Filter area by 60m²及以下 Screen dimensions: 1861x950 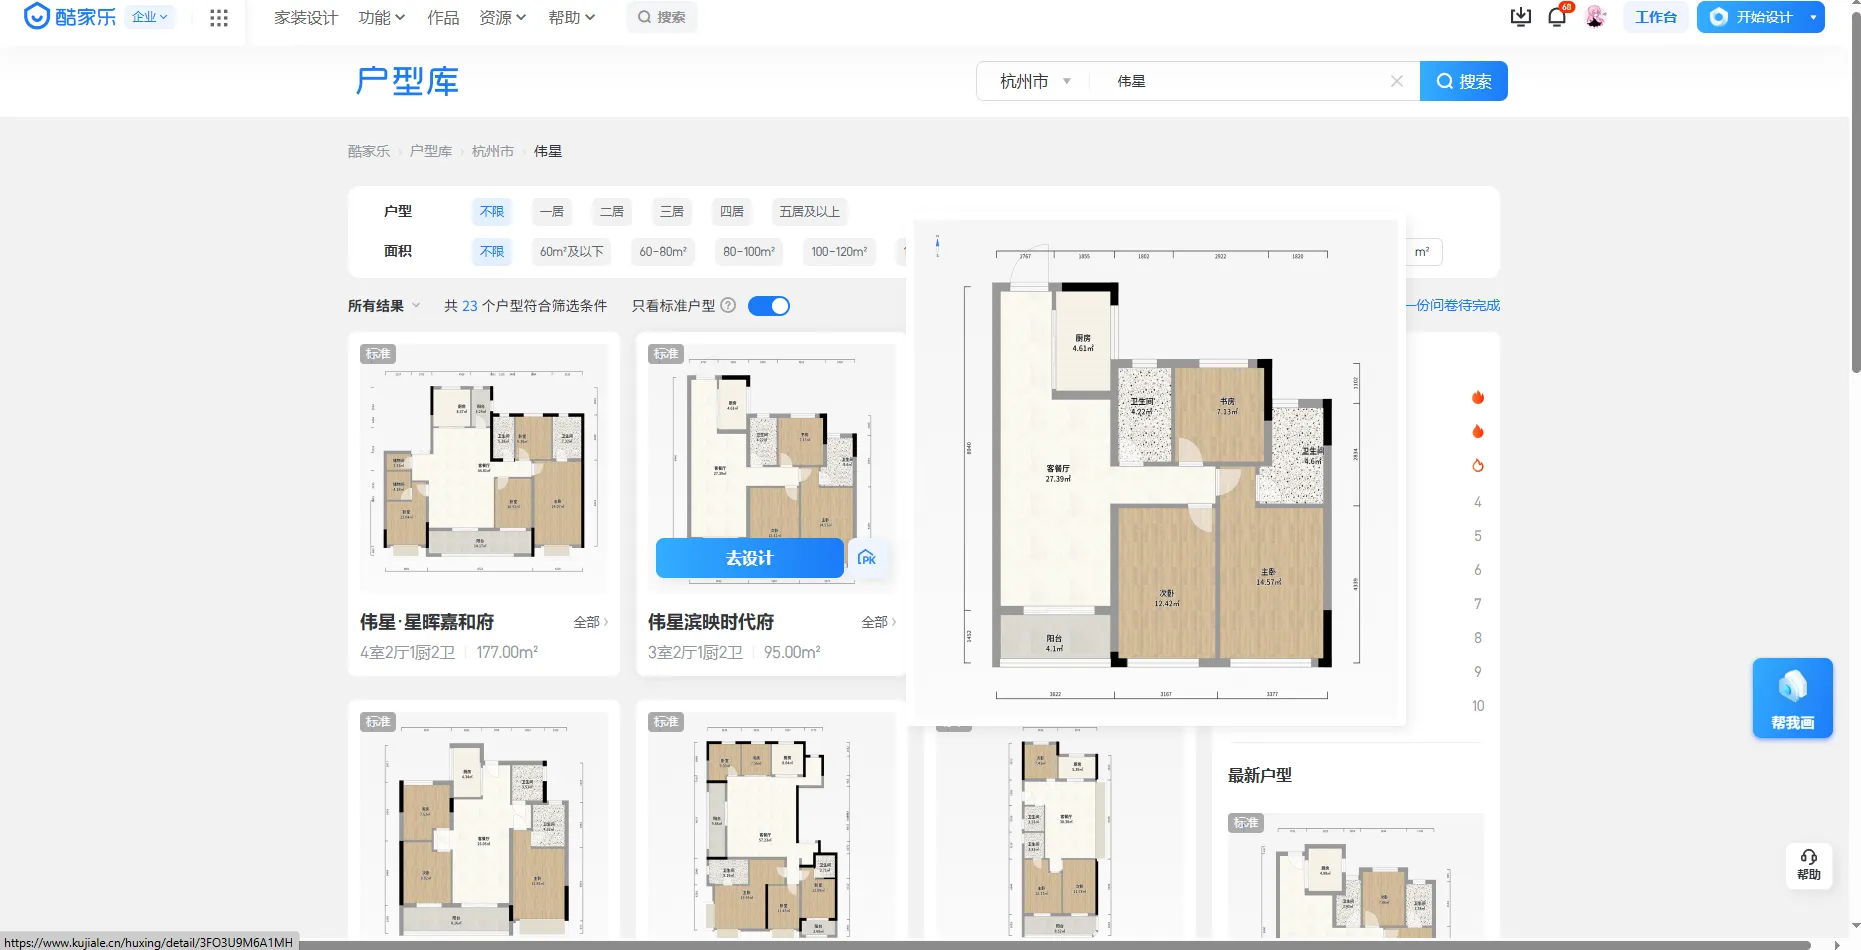pos(572,251)
